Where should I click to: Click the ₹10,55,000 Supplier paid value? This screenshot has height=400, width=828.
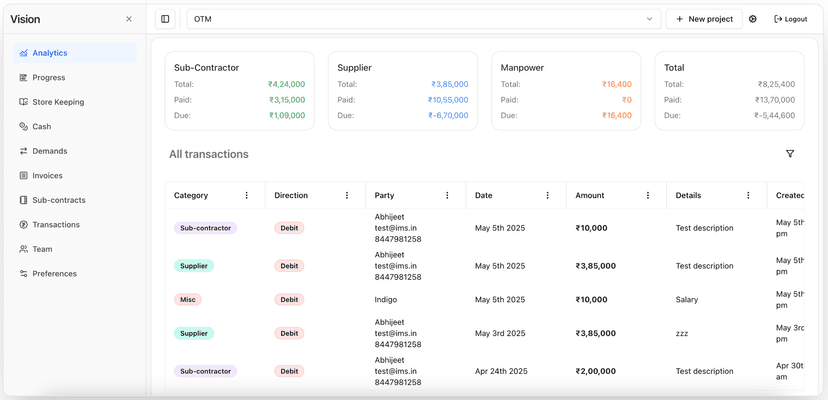click(x=448, y=100)
